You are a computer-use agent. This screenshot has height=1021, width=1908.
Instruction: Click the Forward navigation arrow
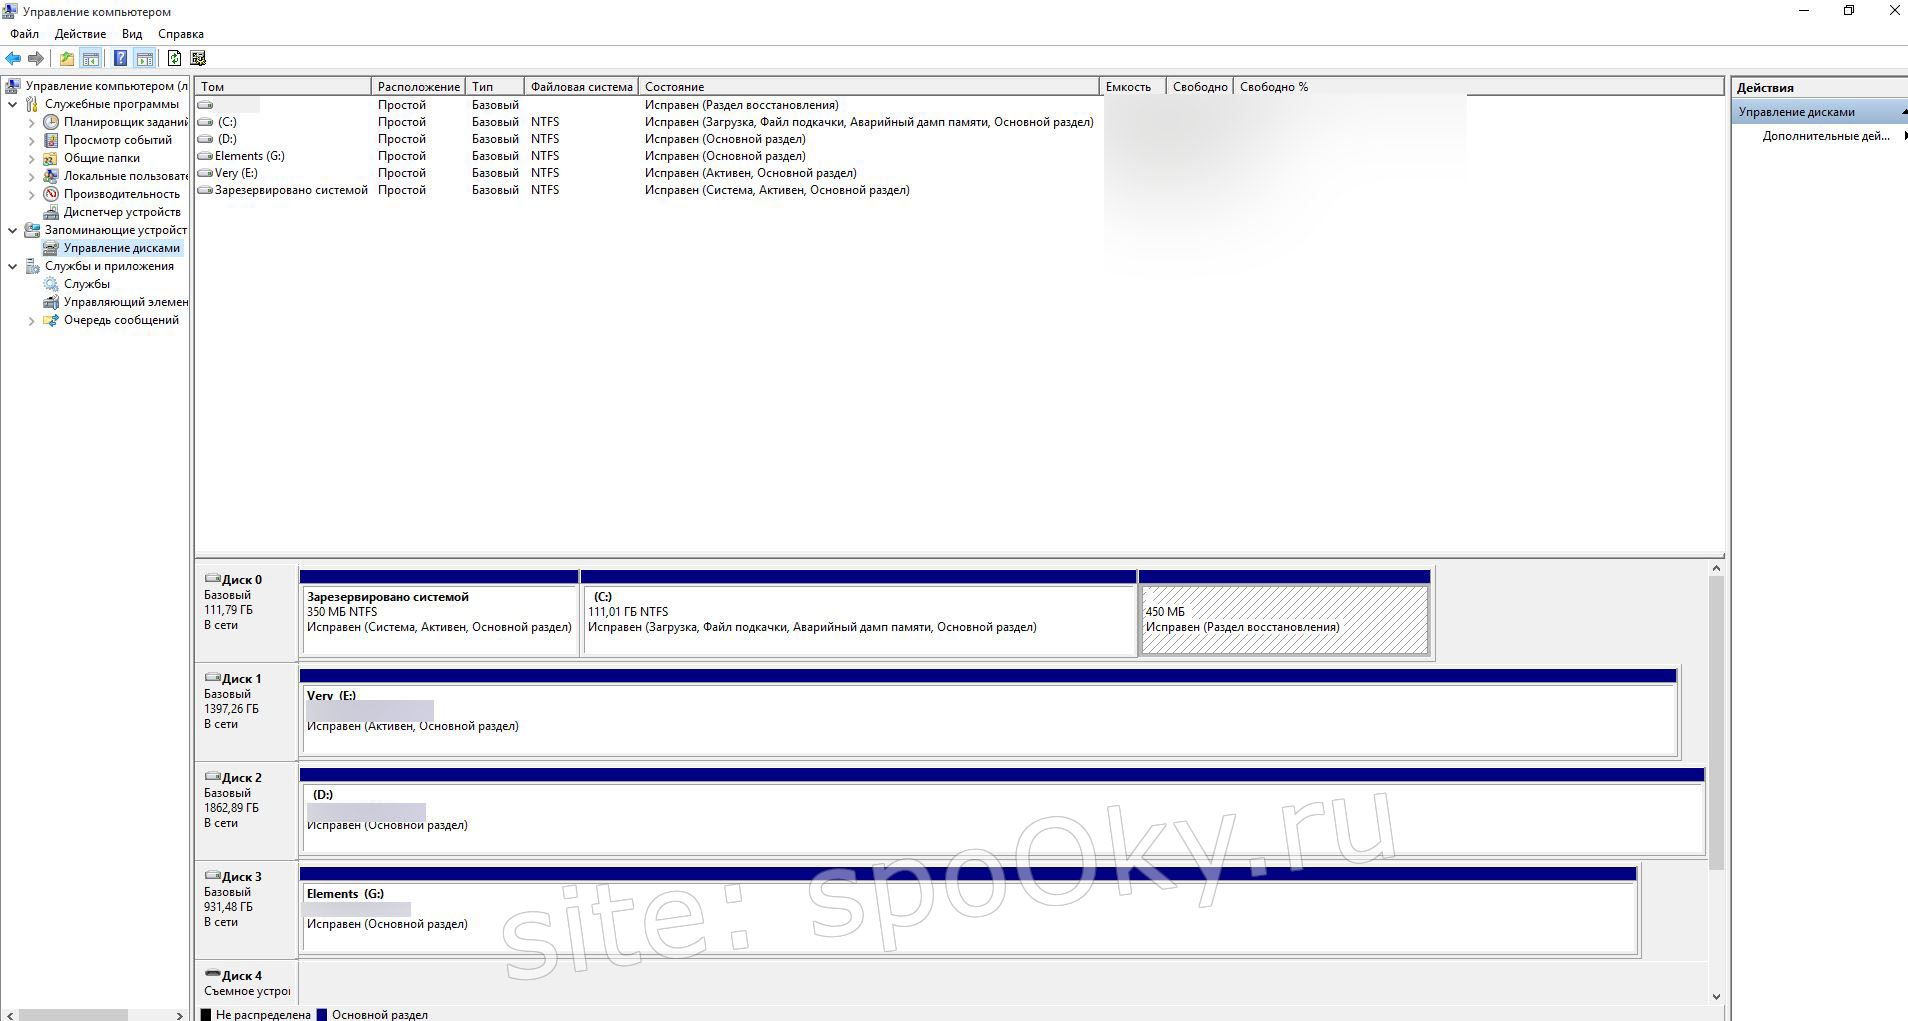pyautogui.click(x=37, y=57)
